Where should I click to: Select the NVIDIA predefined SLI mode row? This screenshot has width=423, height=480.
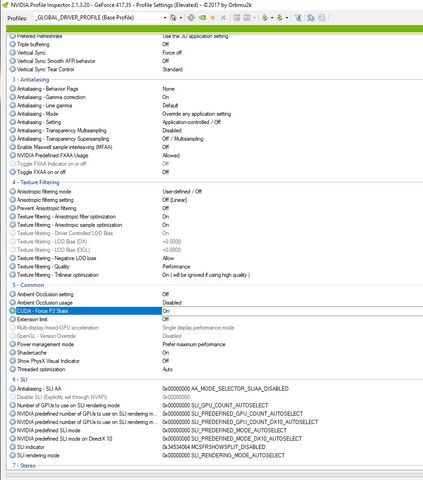(x=48, y=430)
